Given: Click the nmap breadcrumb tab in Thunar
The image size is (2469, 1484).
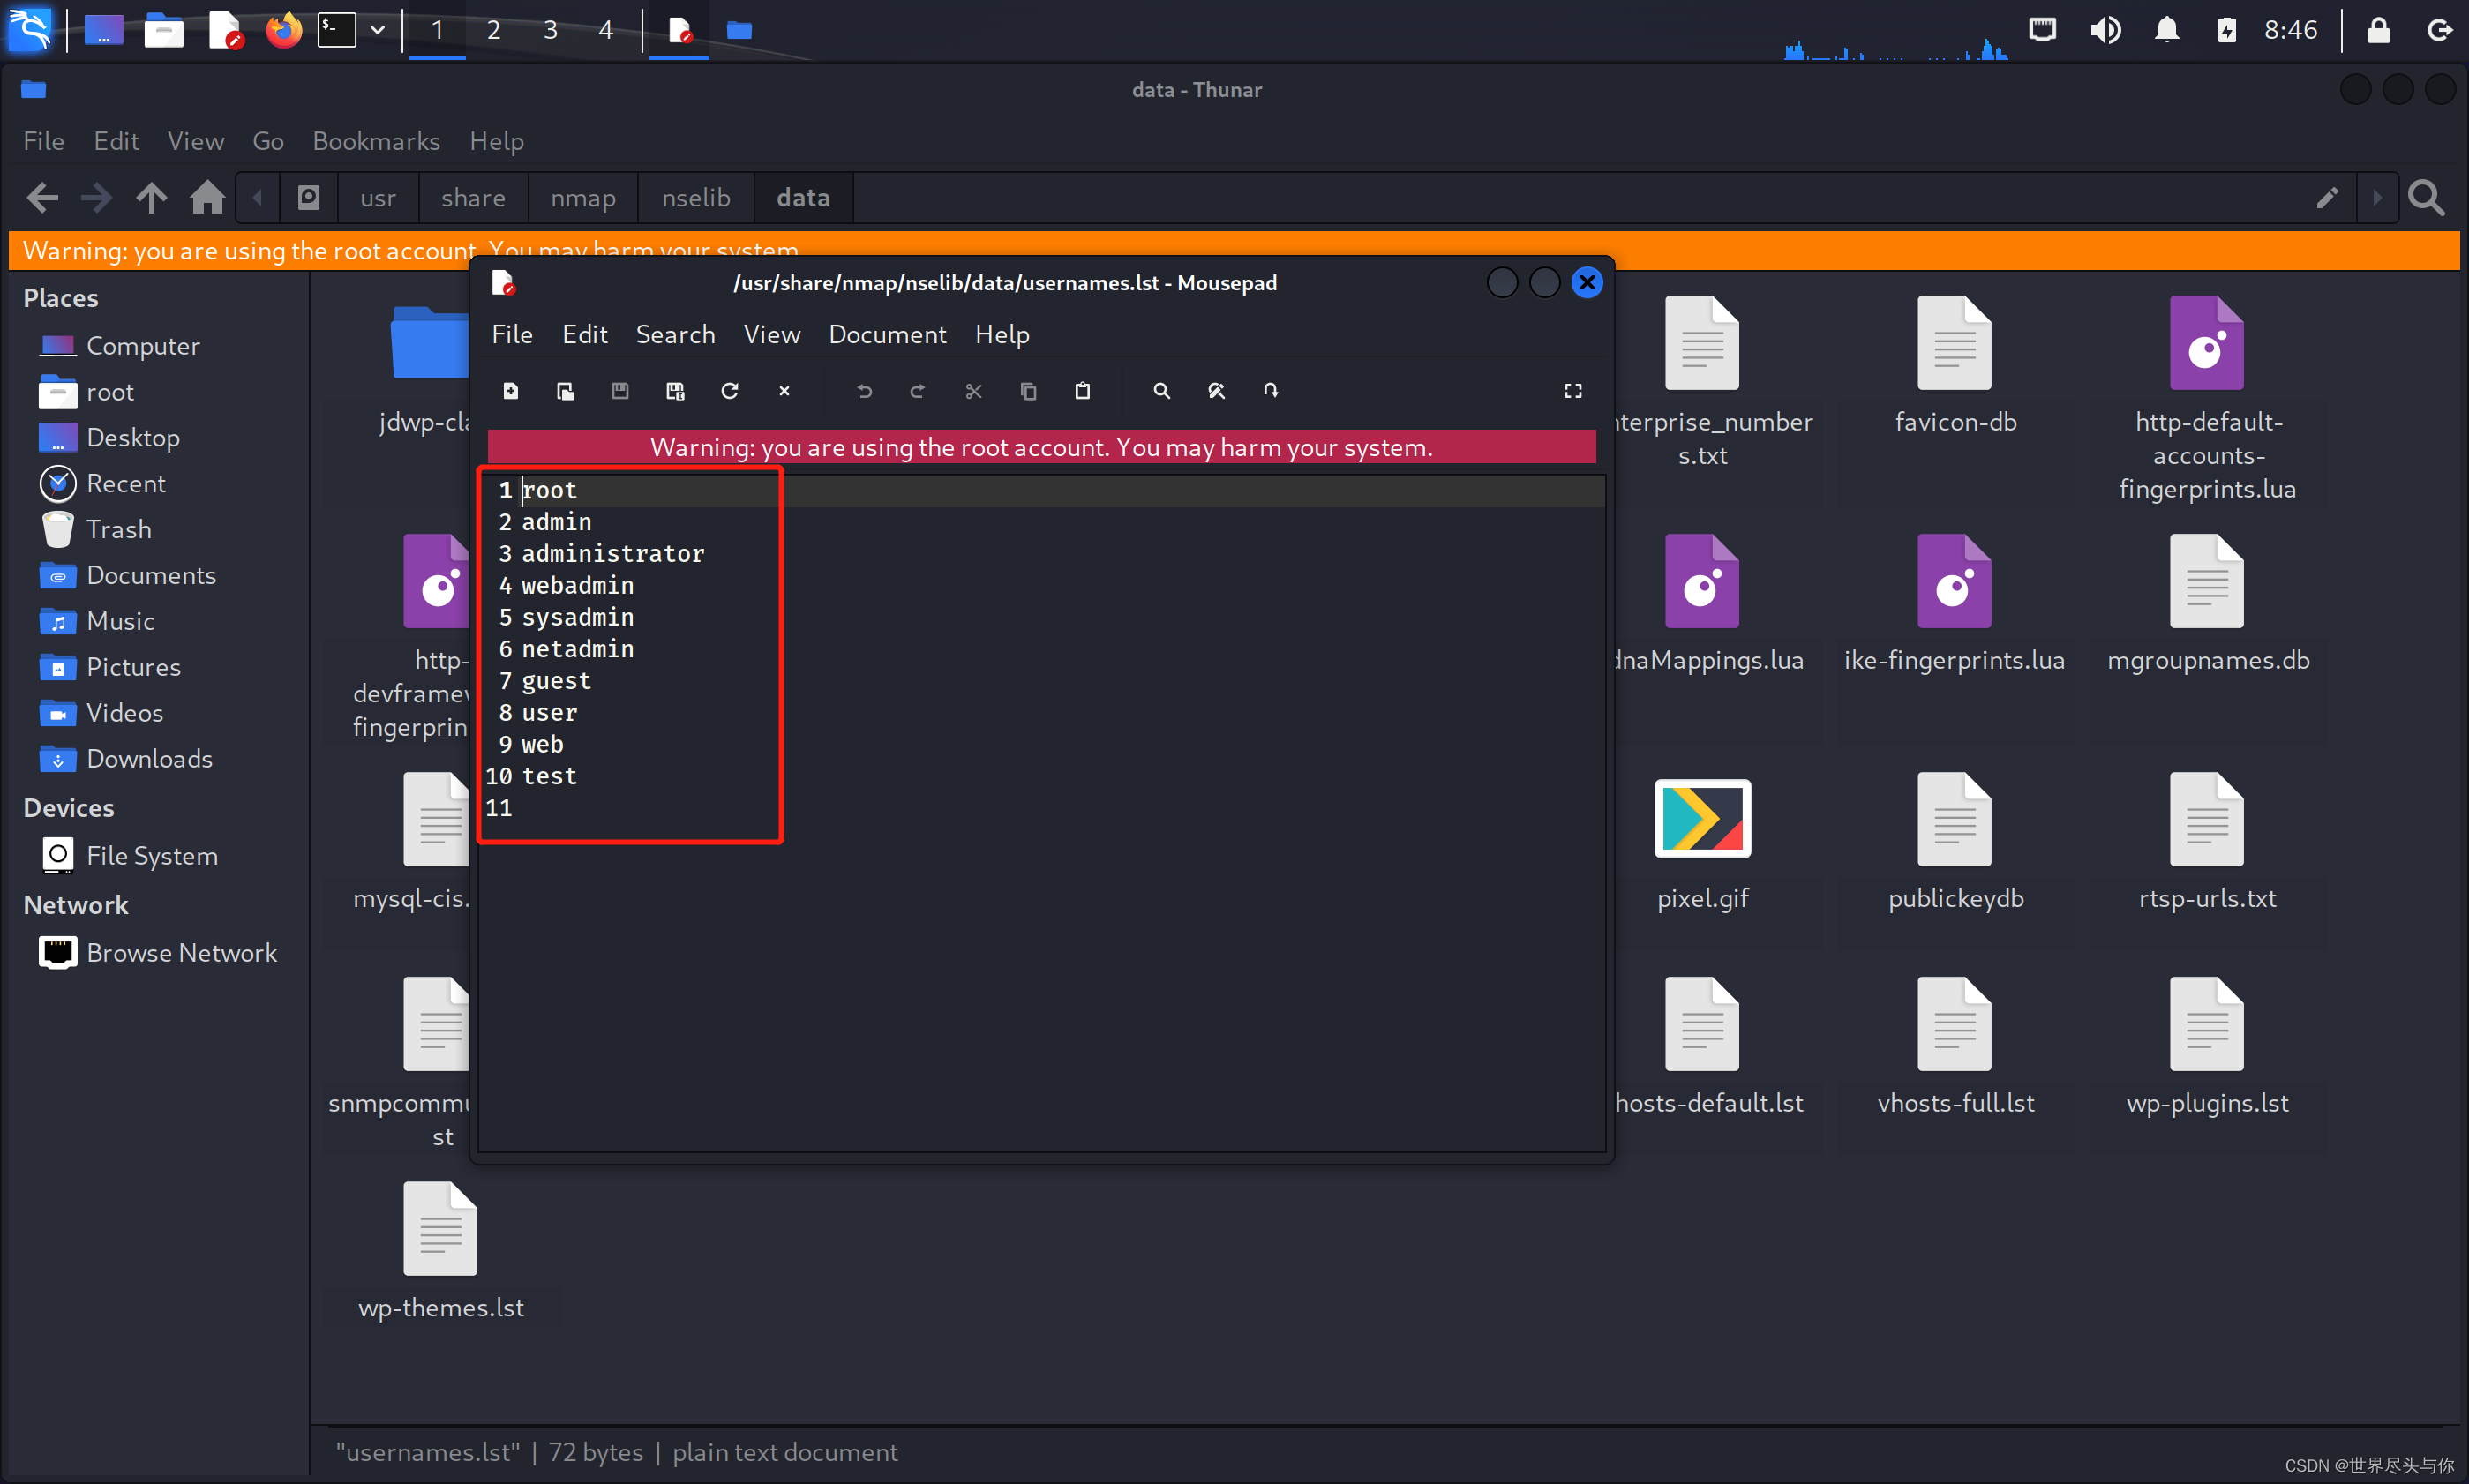Looking at the screenshot, I should [582, 198].
